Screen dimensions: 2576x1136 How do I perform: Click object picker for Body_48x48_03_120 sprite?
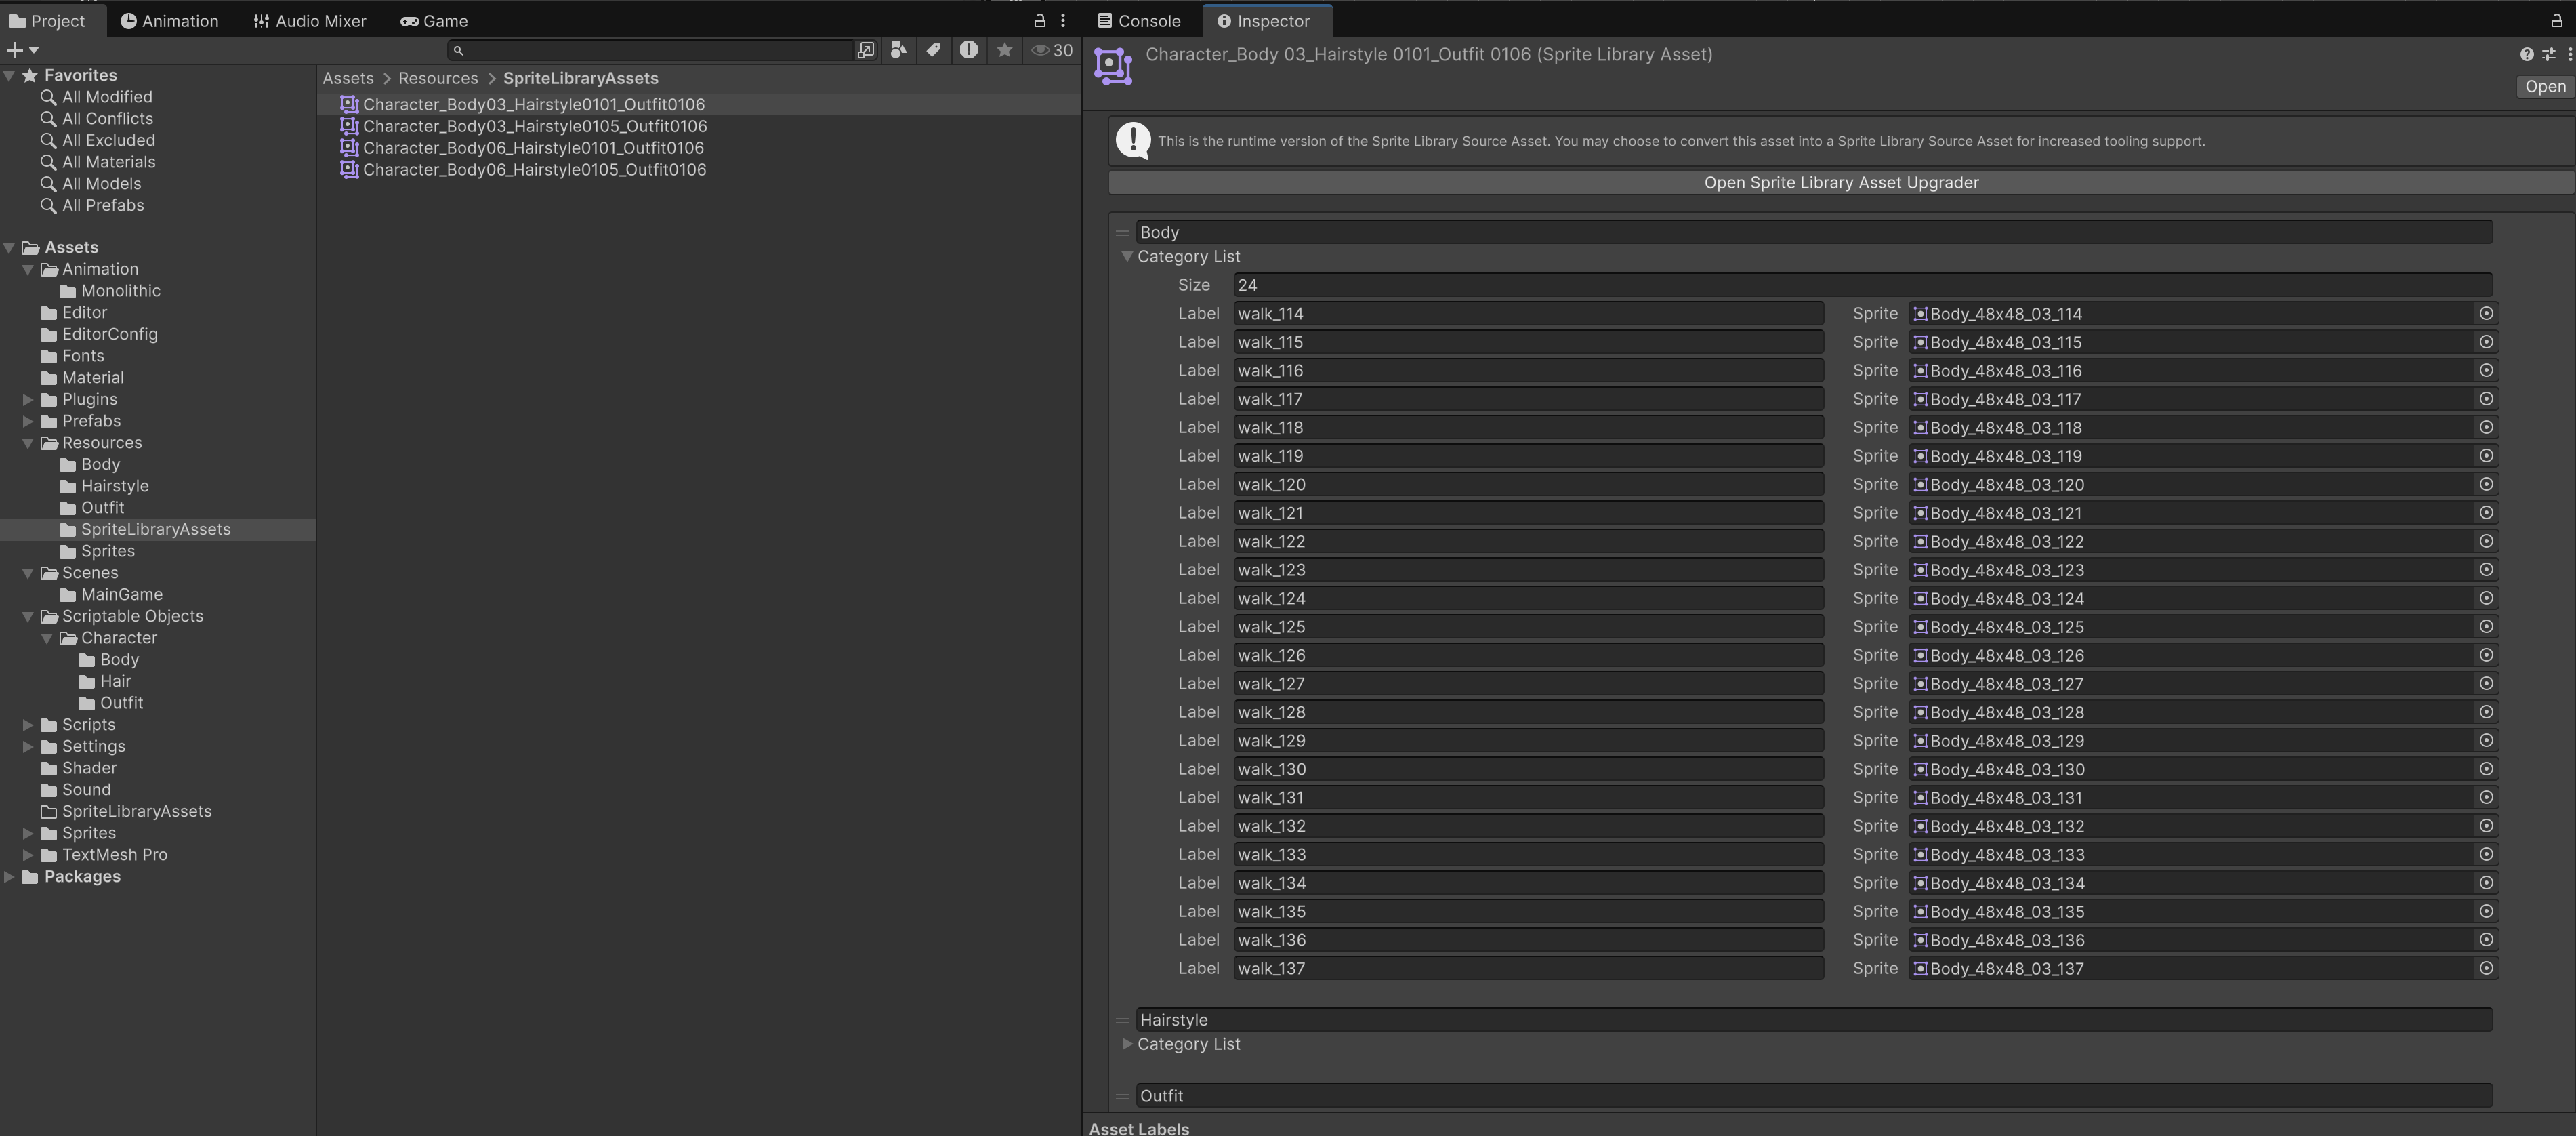(2486, 484)
